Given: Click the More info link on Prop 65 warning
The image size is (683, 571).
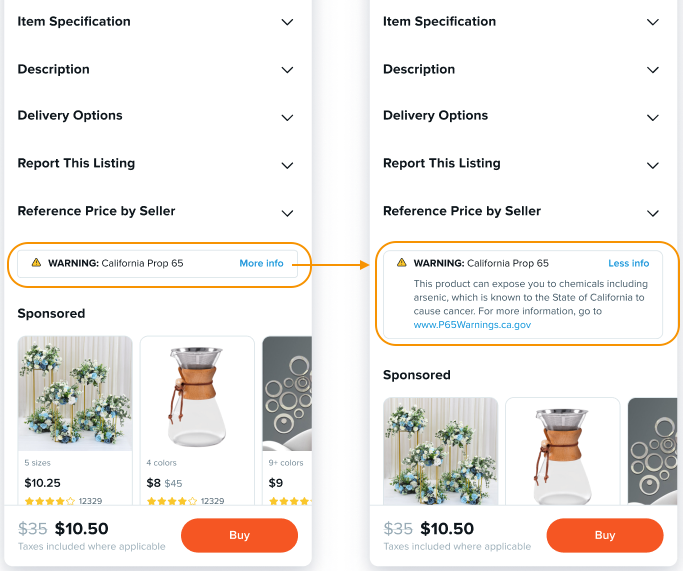Looking at the screenshot, I should tap(261, 264).
